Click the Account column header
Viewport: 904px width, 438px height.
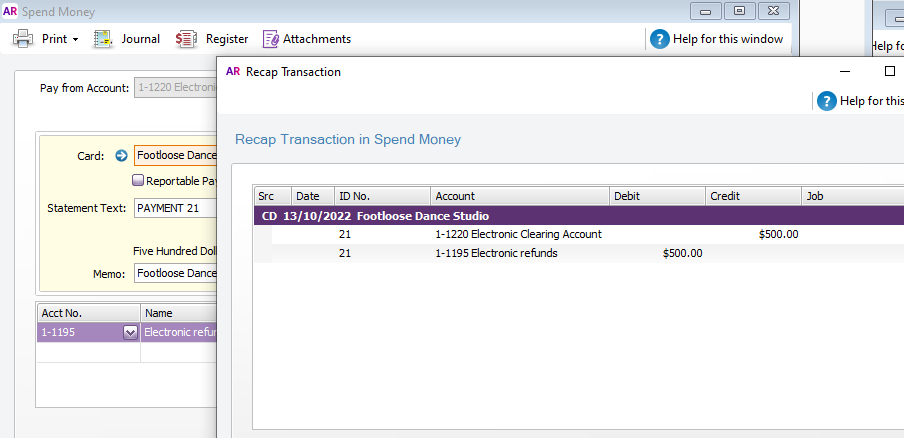519,196
